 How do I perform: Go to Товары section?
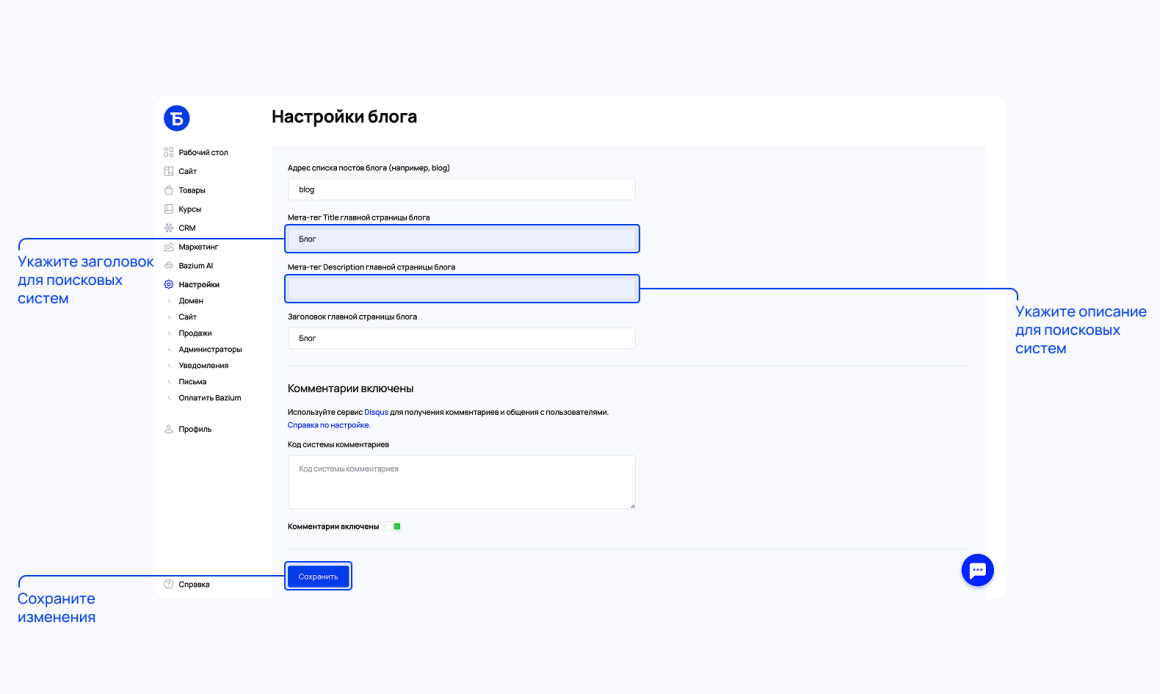(192, 190)
